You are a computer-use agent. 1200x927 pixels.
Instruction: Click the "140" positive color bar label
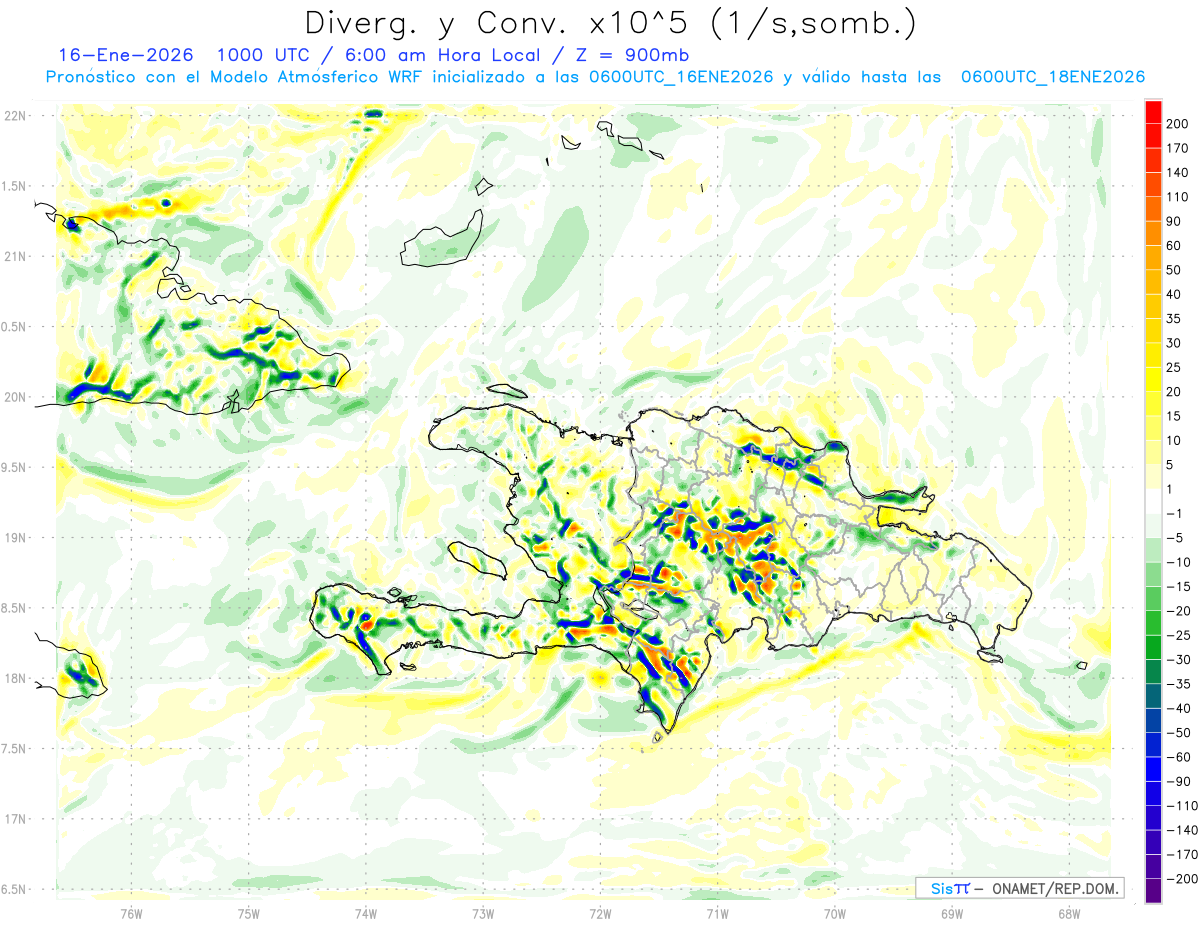[x=1178, y=173]
